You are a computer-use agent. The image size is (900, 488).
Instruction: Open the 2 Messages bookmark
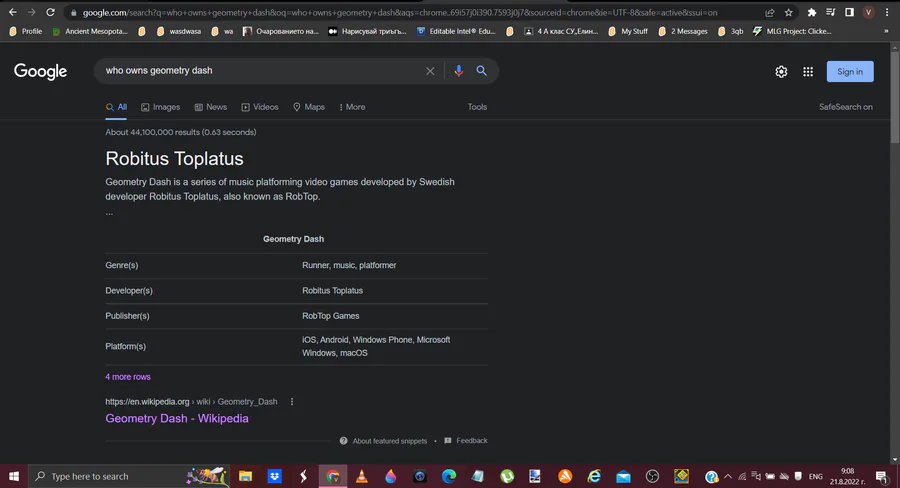click(x=683, y=31)
